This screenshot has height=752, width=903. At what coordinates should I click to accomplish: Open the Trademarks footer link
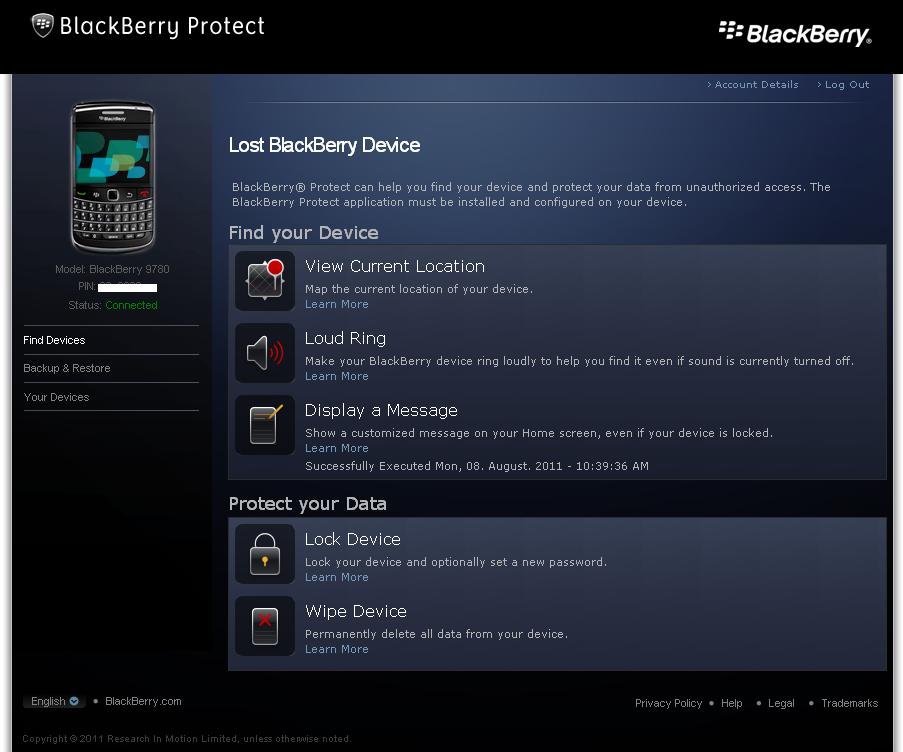pos(849,703)
